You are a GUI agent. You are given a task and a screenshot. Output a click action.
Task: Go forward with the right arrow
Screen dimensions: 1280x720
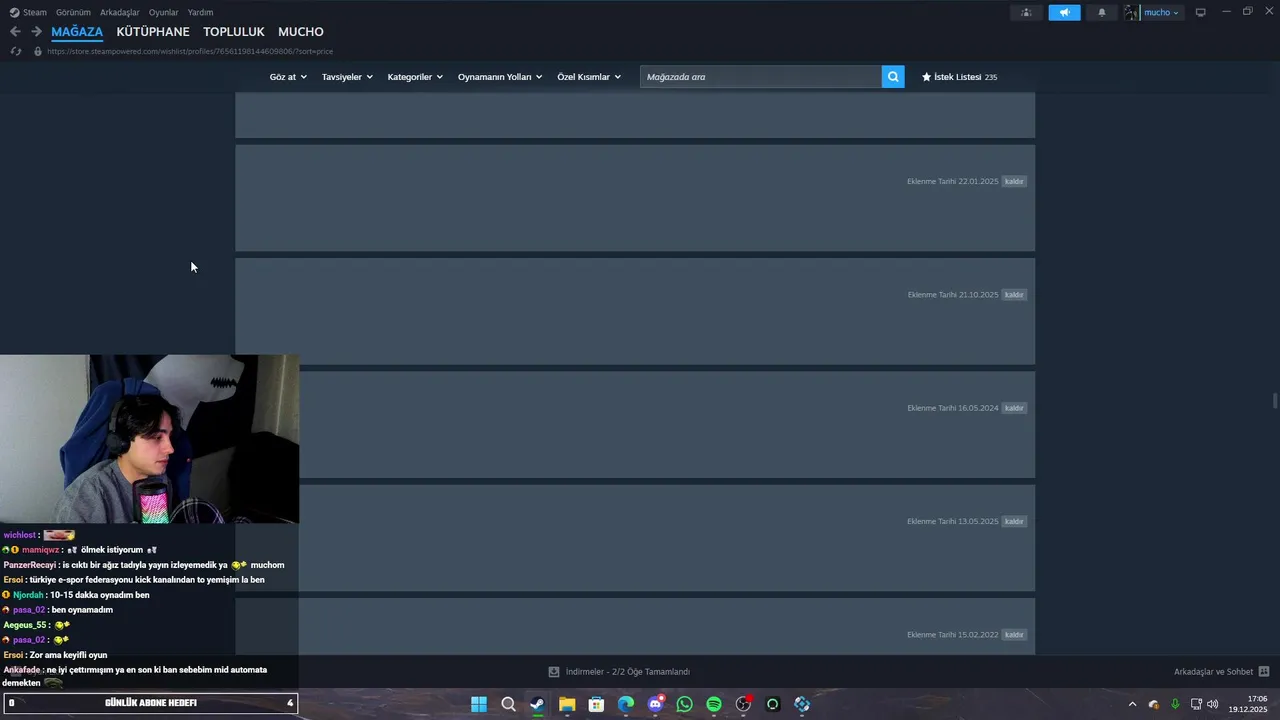36,32
